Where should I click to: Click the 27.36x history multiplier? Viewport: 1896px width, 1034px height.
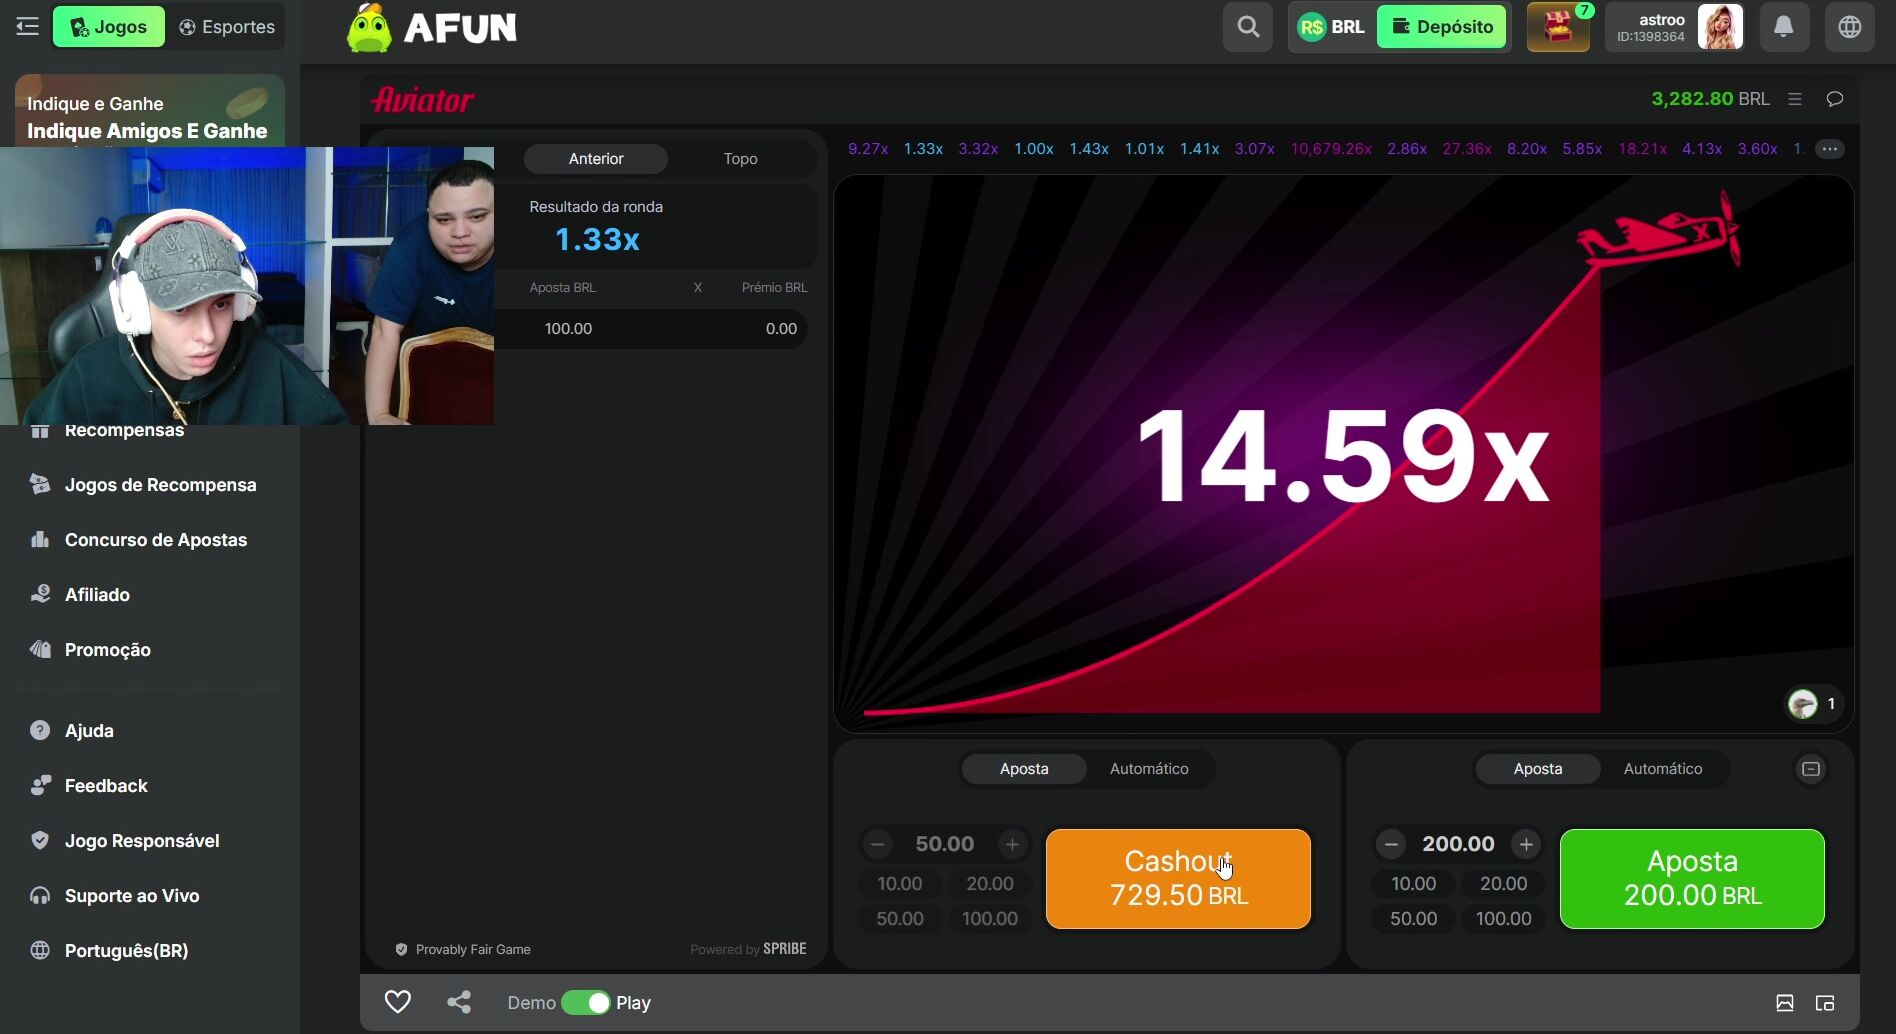(x=1467, y=149)
